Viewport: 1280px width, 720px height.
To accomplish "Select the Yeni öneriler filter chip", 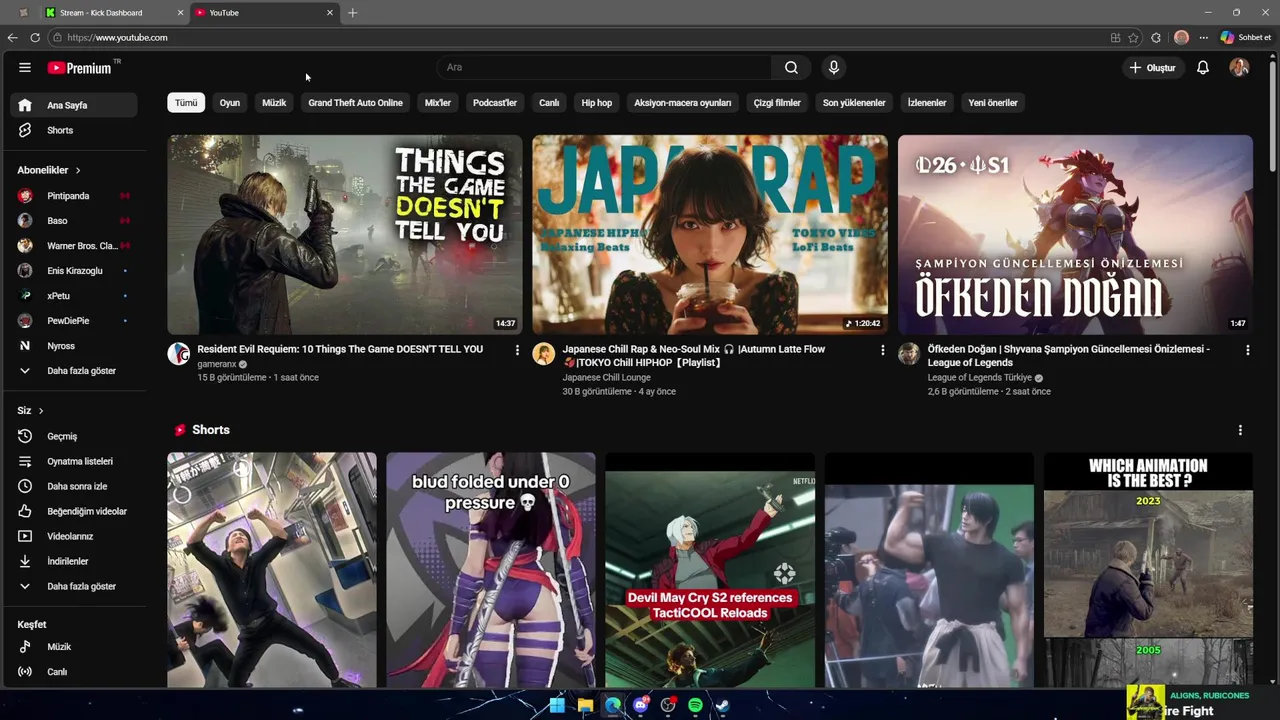I will 993,103.
